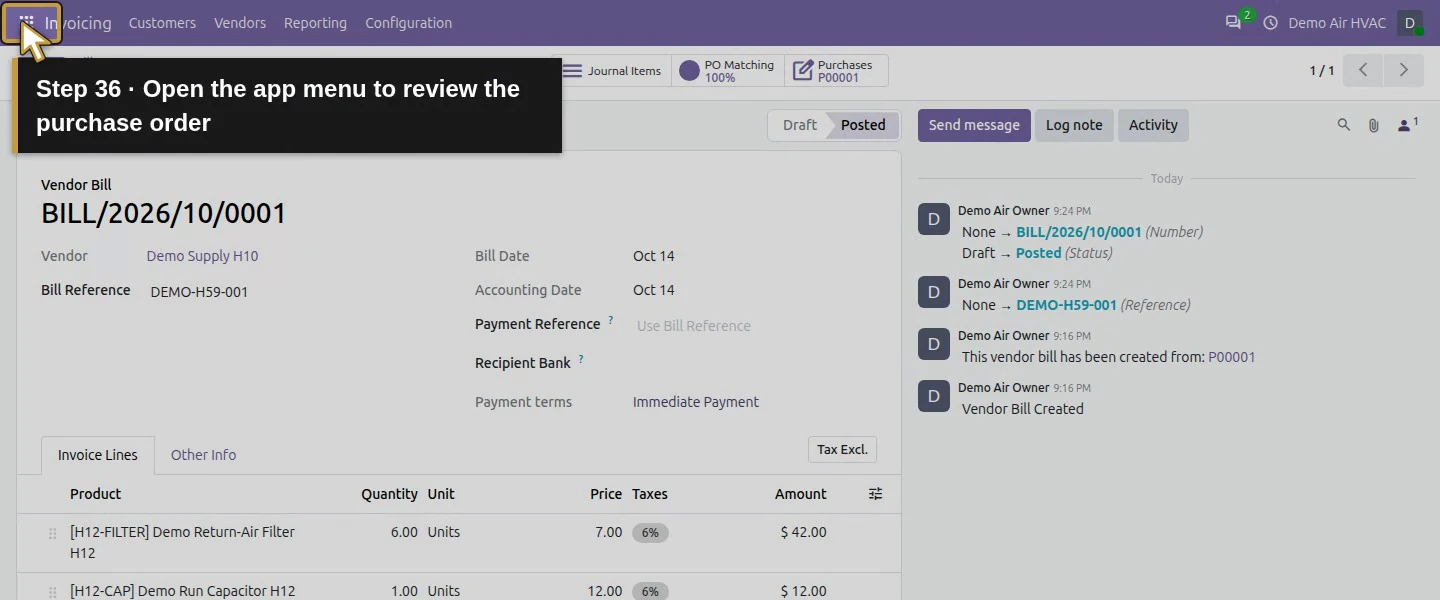
Task: Go to previous record arrow
Action: 1363,70
